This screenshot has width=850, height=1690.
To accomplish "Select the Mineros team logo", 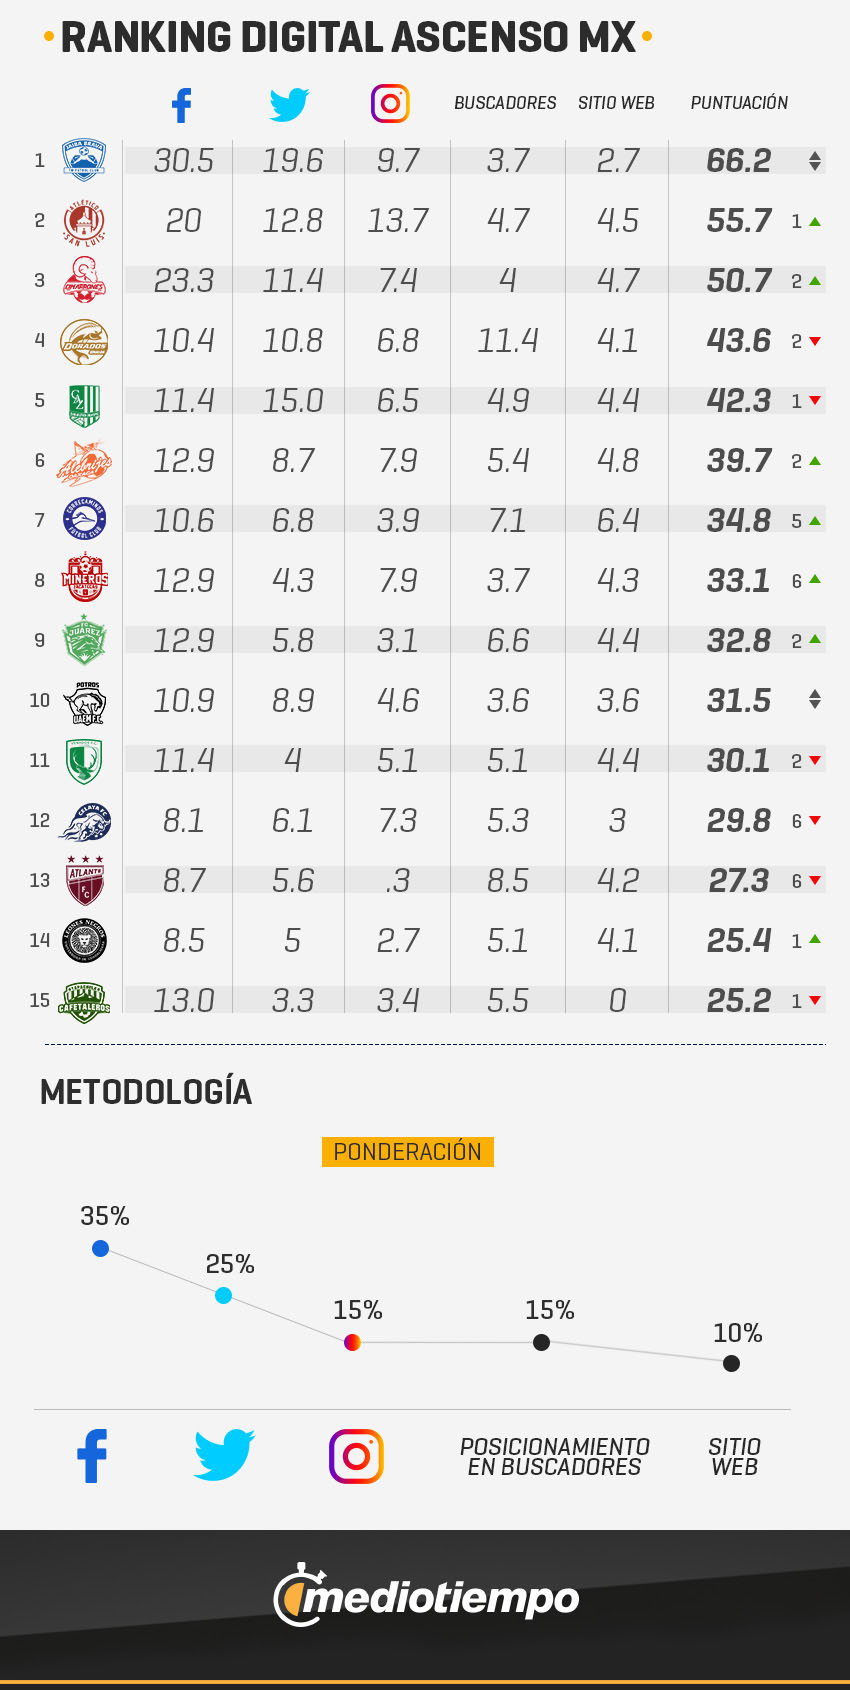I will [84, 579].
